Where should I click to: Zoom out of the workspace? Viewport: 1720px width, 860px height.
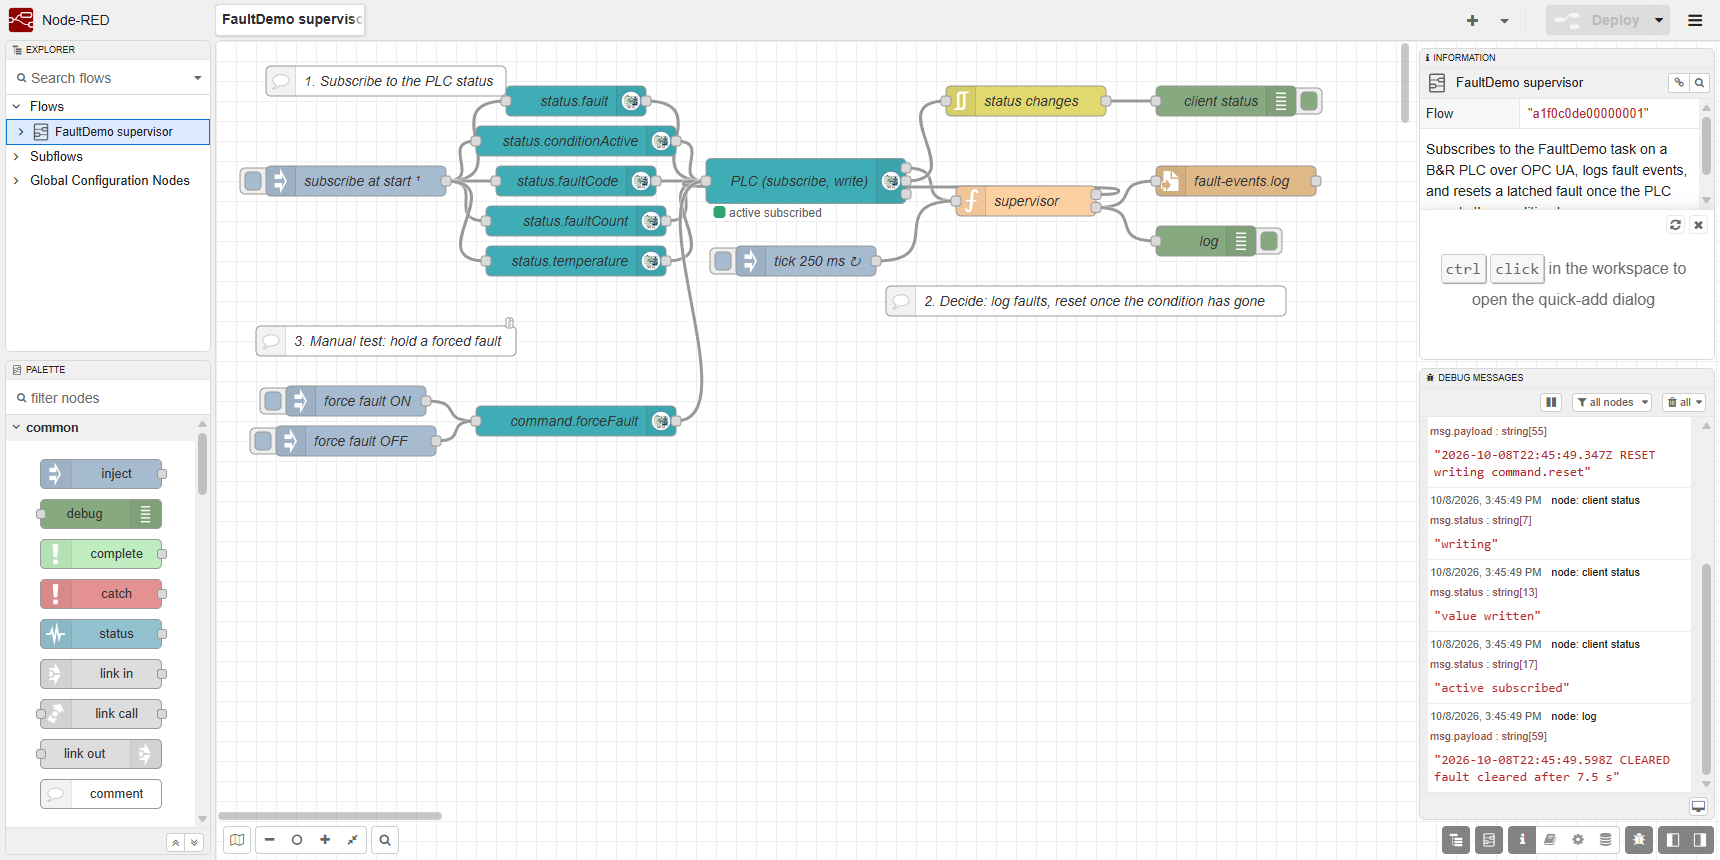(x=269, y=840)
